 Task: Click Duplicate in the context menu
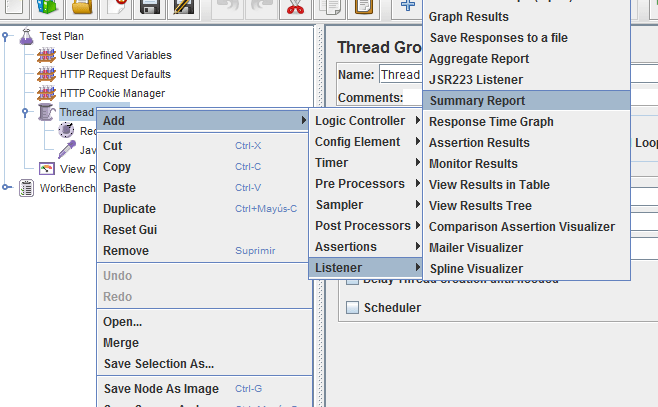point(129,209)
